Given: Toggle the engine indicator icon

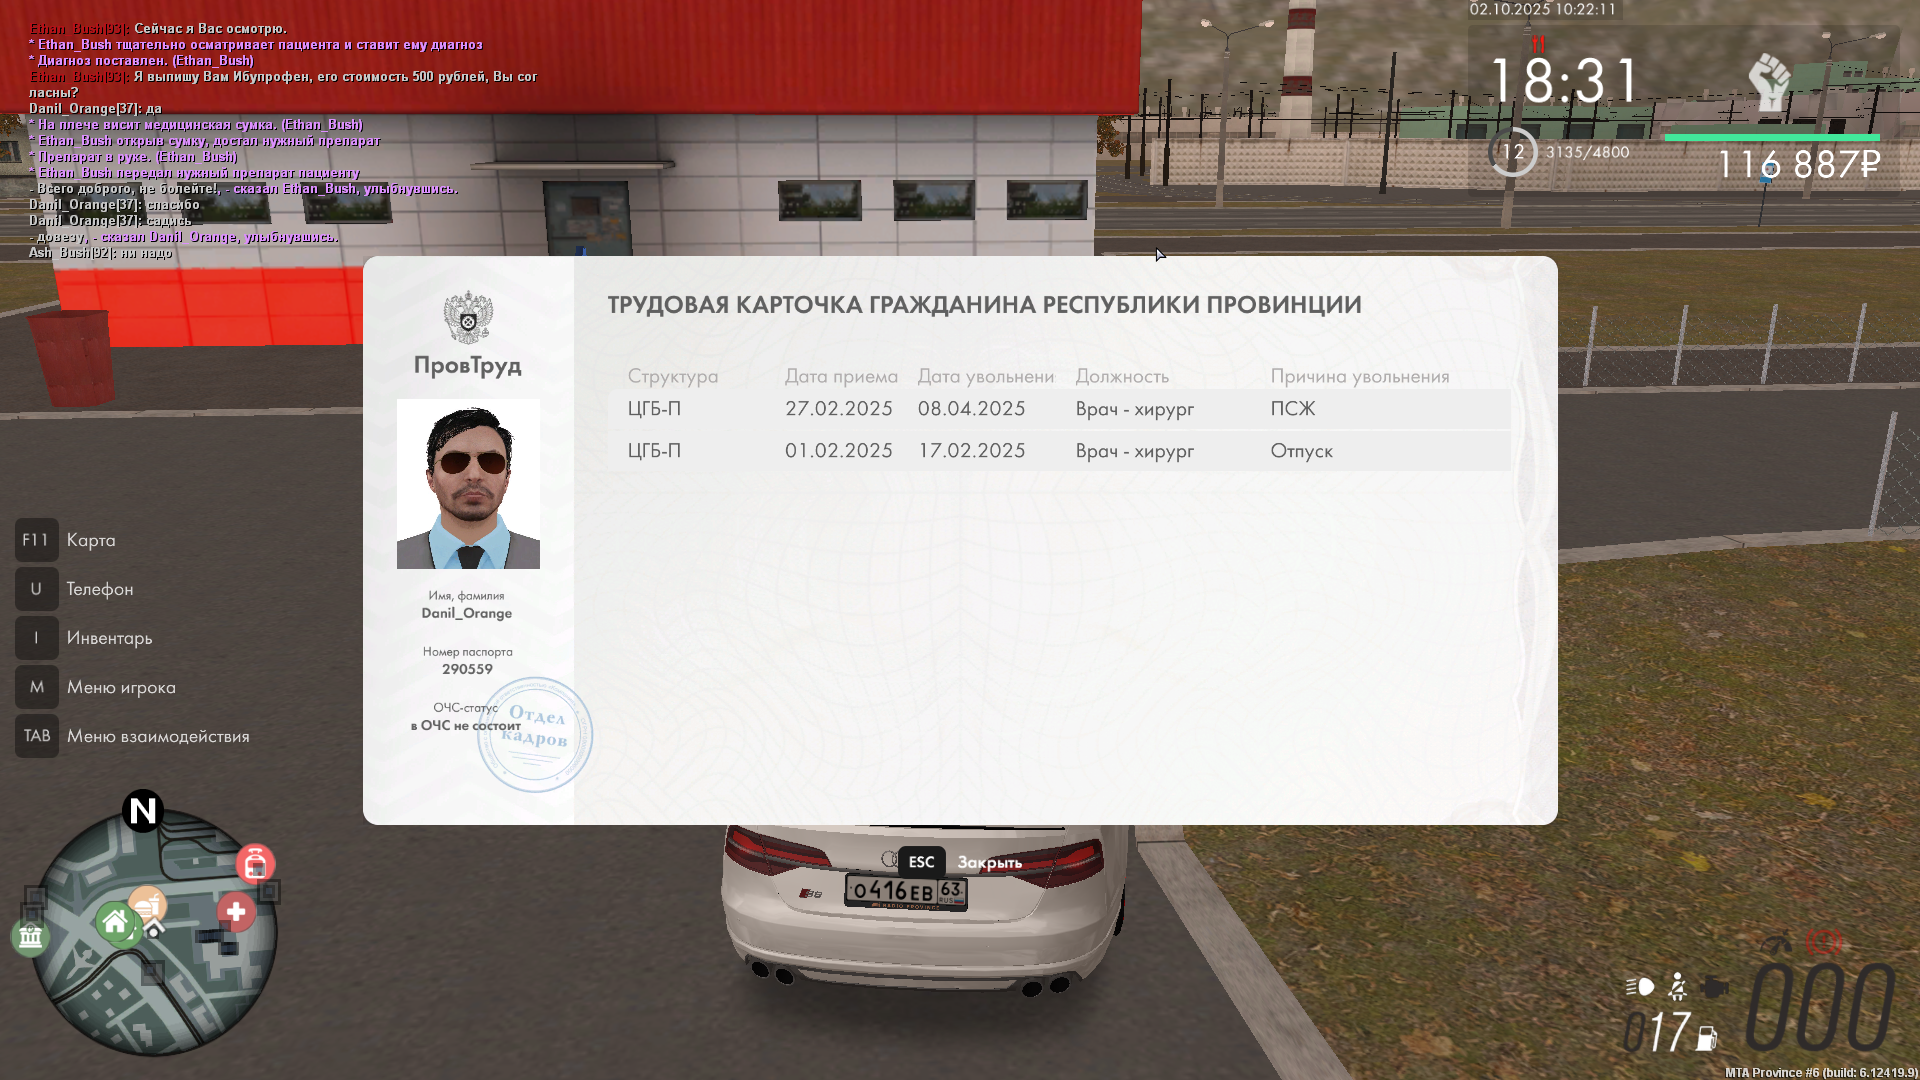Looking at the screenshot, I should tap(1715, 987).
